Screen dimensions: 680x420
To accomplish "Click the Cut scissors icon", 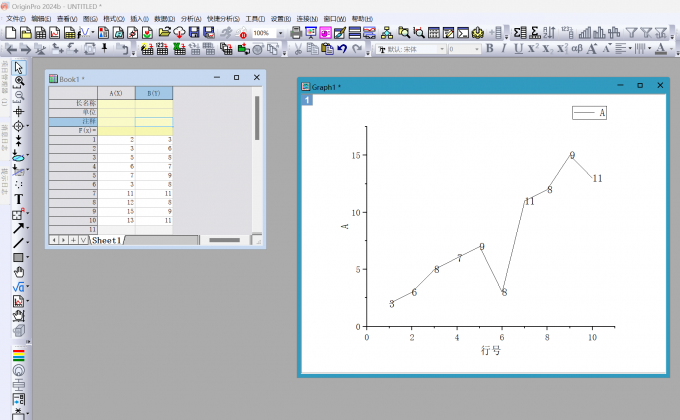I will [298, 49].
